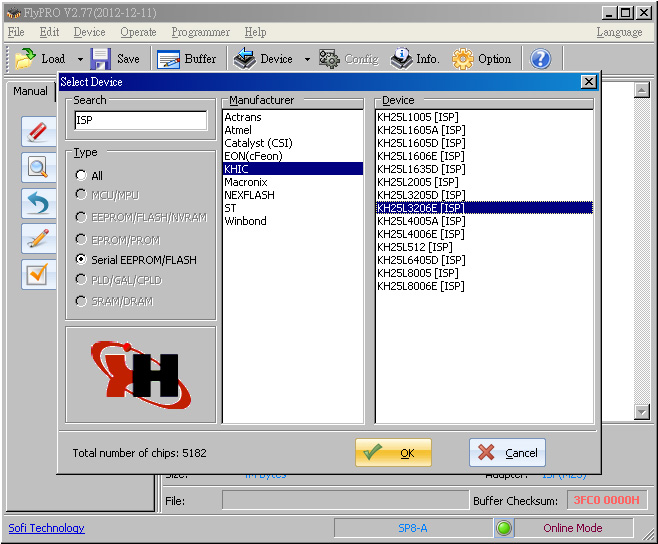Click the Search input field
658x544 pixels.
pos(141,120)
